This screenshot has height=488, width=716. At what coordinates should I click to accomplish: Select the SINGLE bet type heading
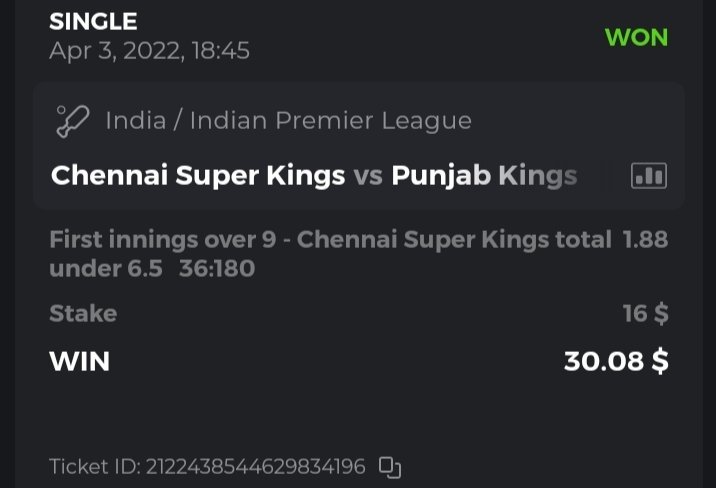pos(93,21)
